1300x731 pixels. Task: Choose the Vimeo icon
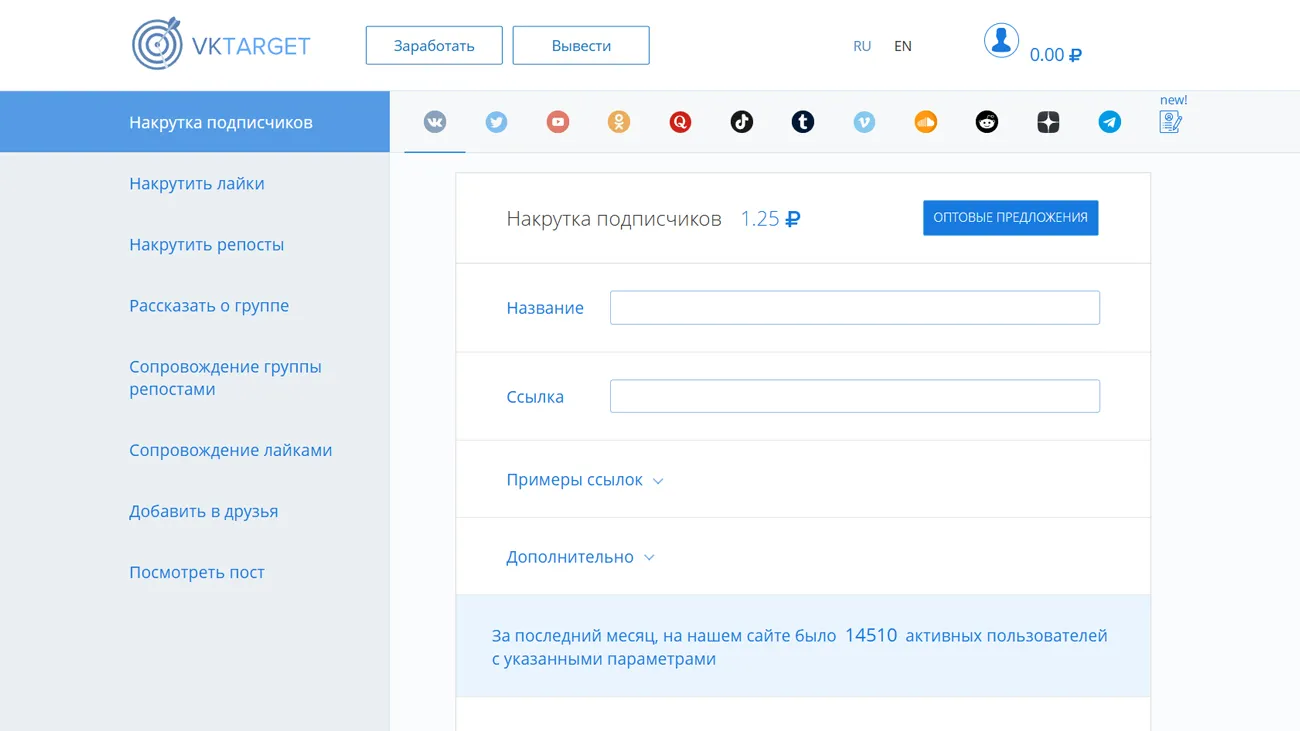click(864, 122)
